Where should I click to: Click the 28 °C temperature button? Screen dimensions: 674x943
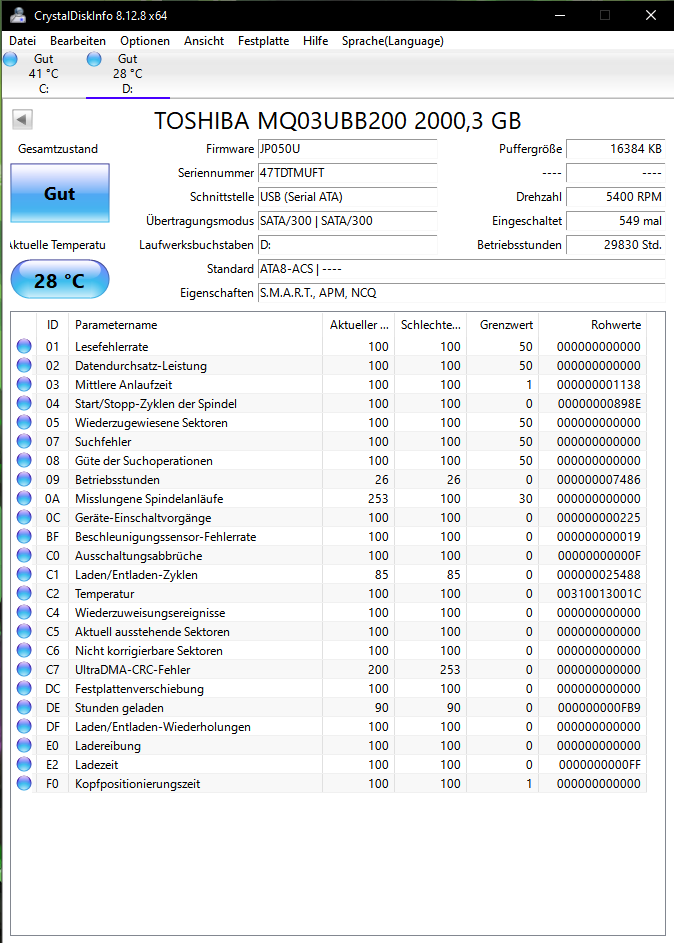(60, 280)
